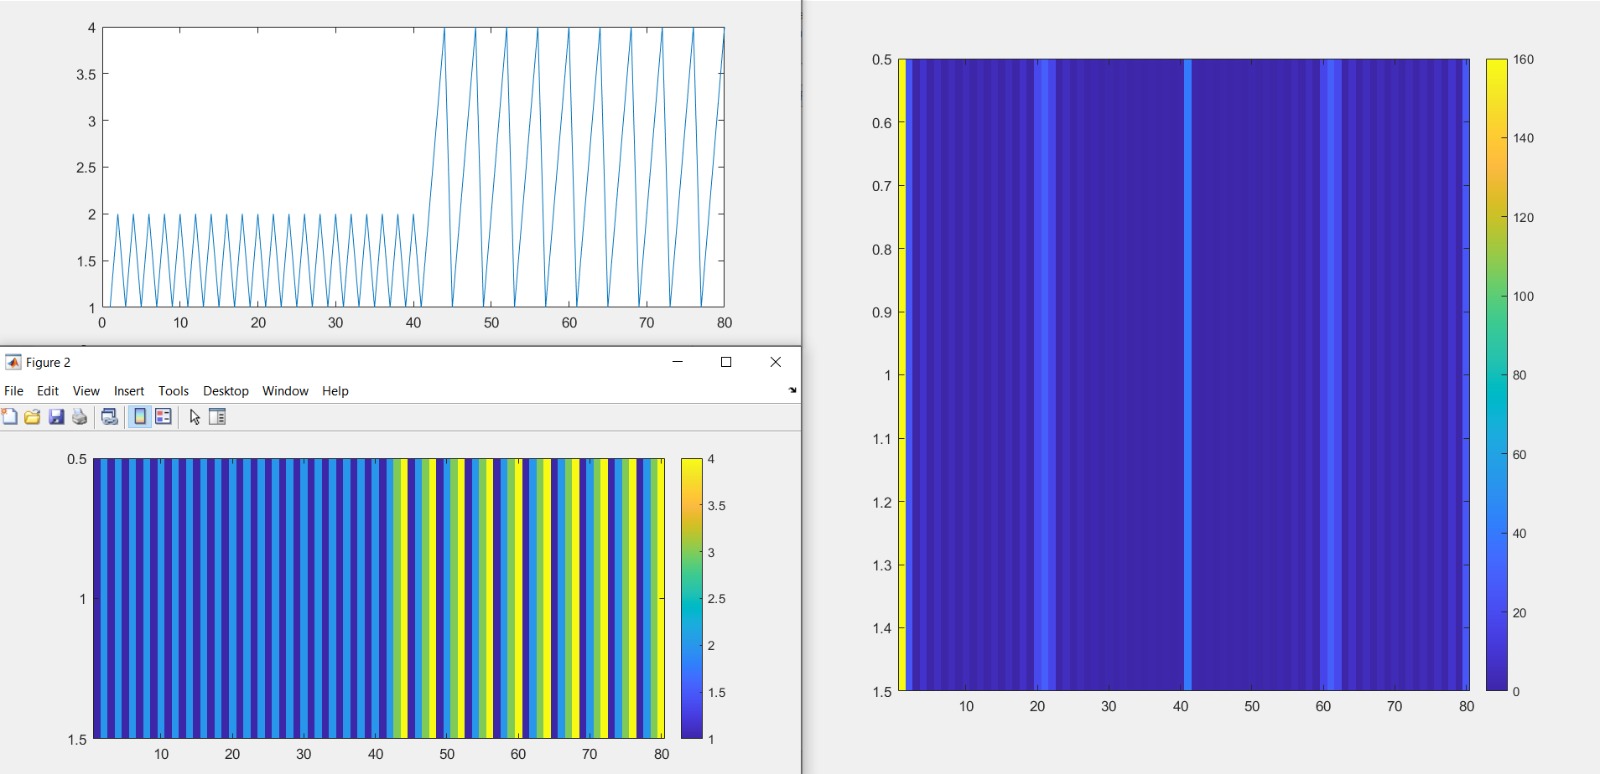This screenshot has height=774, width=1600.
Task: Print the figure using the printer icon
Action: click(80, 417)
